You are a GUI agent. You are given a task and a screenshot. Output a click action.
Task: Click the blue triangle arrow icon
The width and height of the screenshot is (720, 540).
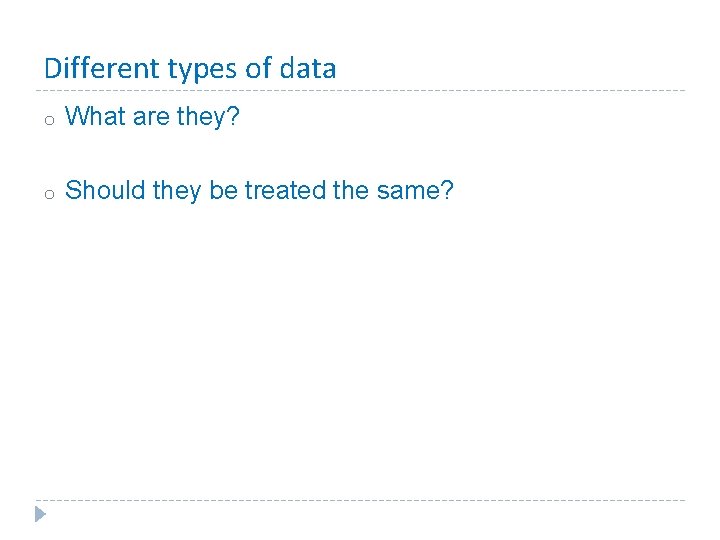pyautogui.click(x=39, y=515)
